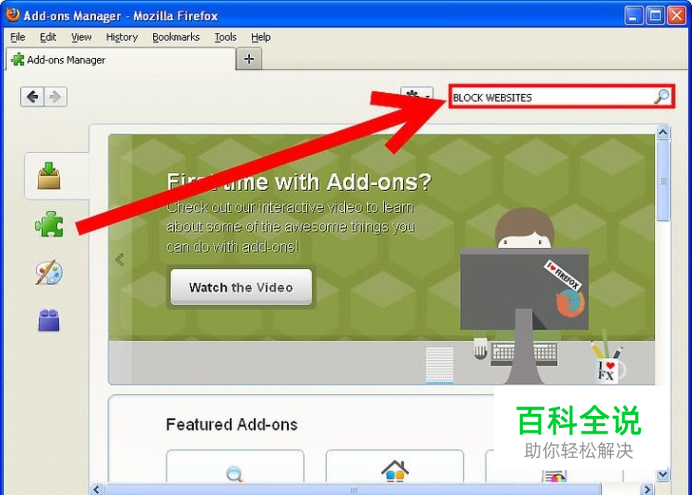Image resolution: width=692 pixels, height=495 pixels.
Task: Open the Tools menu
Action: tap(226, 37)
